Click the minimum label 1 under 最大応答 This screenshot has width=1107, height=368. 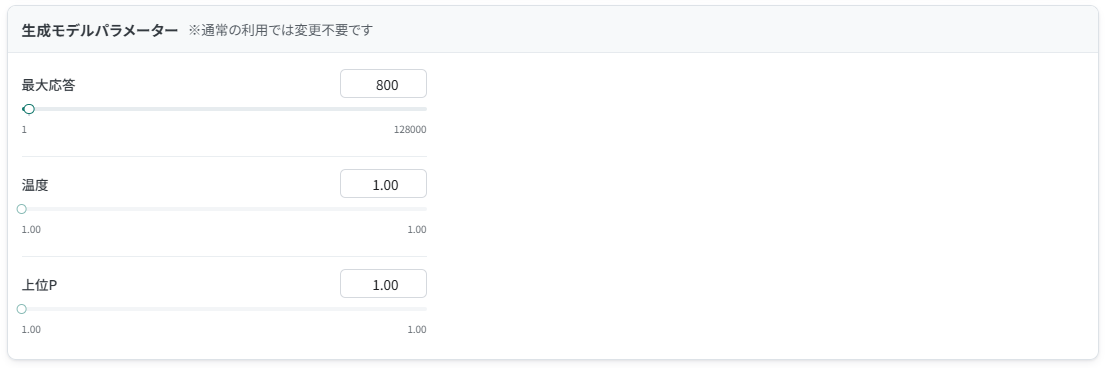24,130
